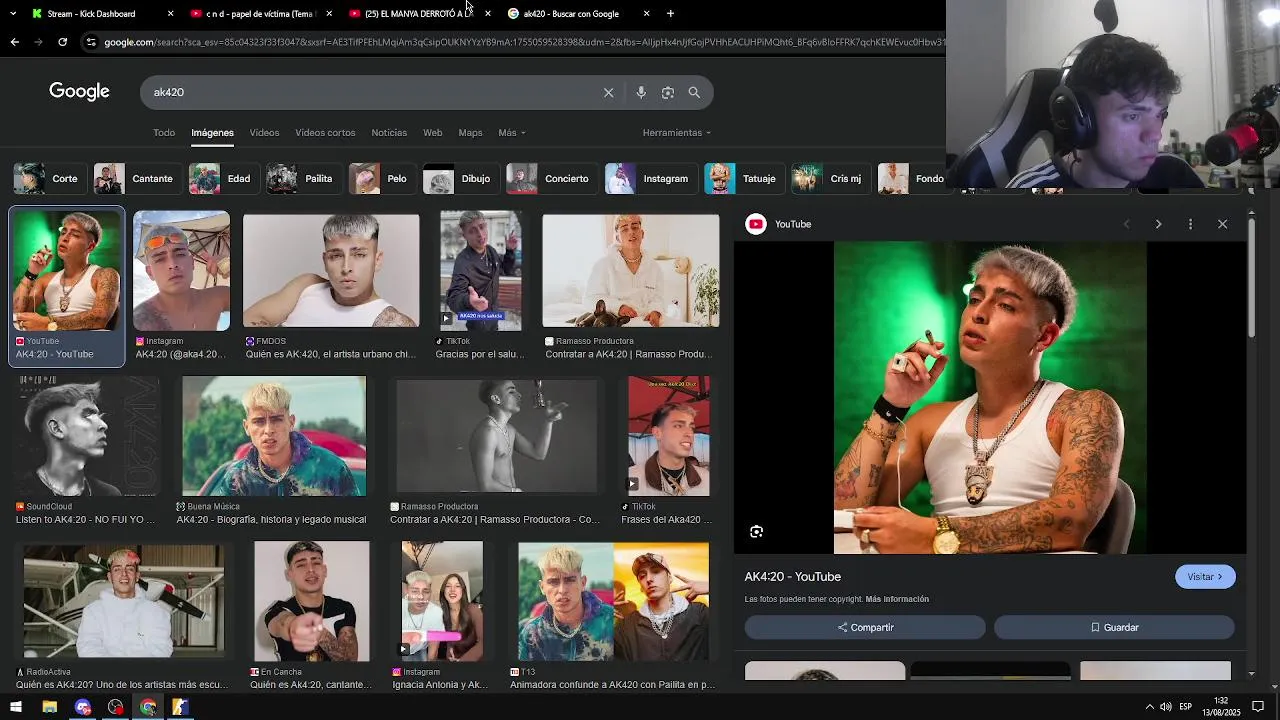Clear the search box with the X icon
This screenshot has width=1280, height=720.
tap(608, 92)
